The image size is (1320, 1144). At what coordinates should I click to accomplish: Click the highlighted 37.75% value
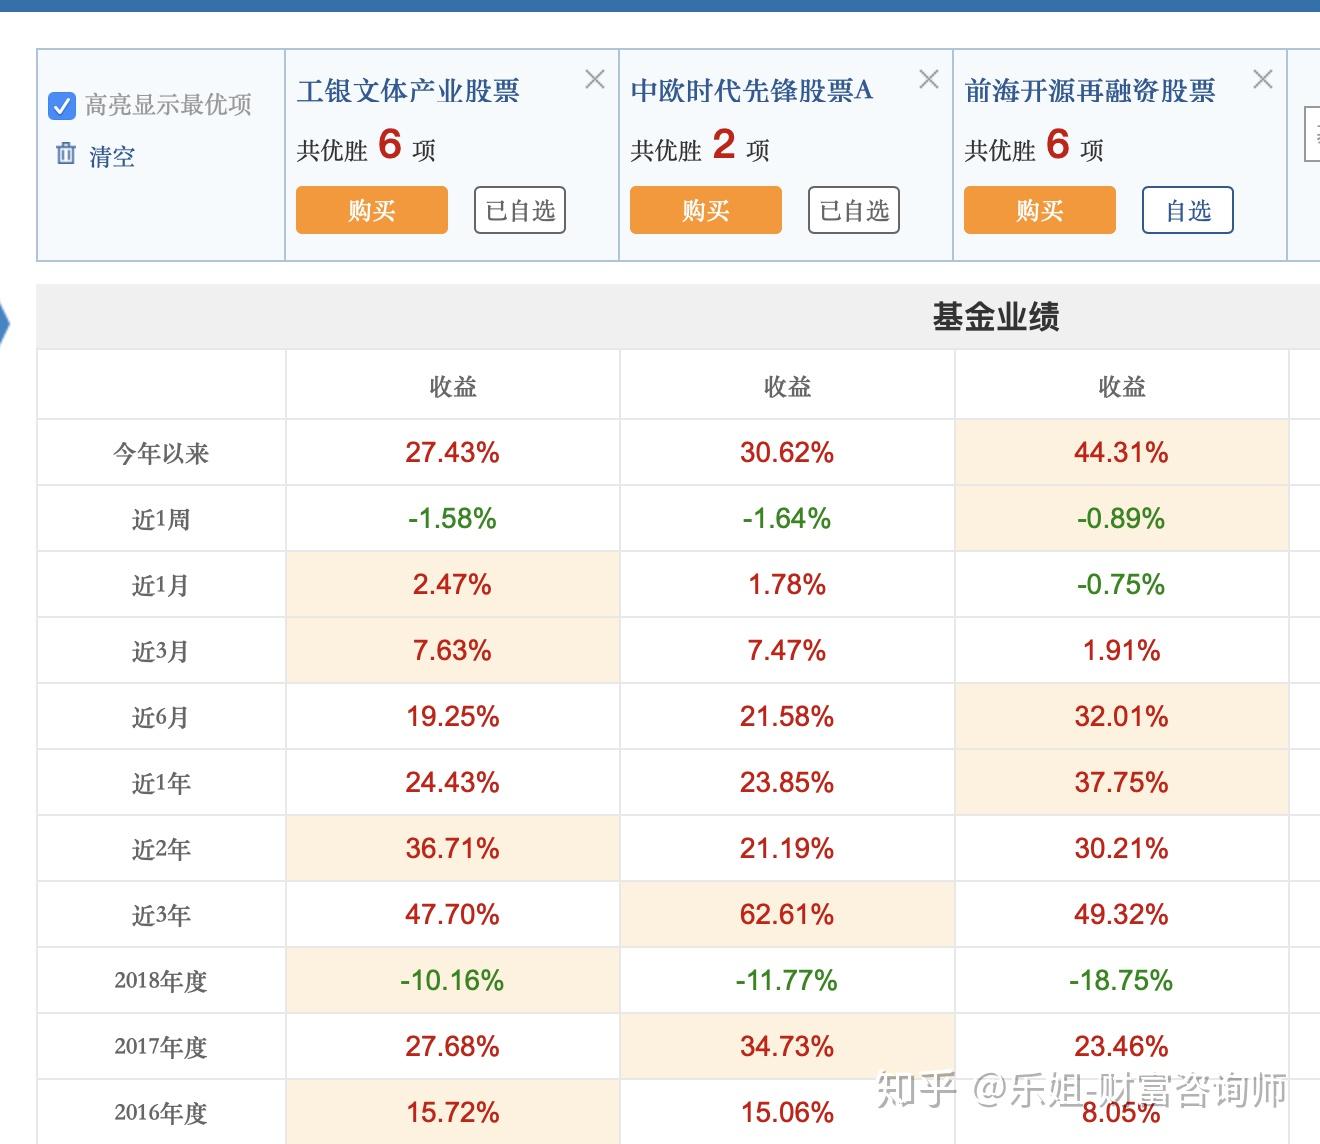(x=1121, y=782)
